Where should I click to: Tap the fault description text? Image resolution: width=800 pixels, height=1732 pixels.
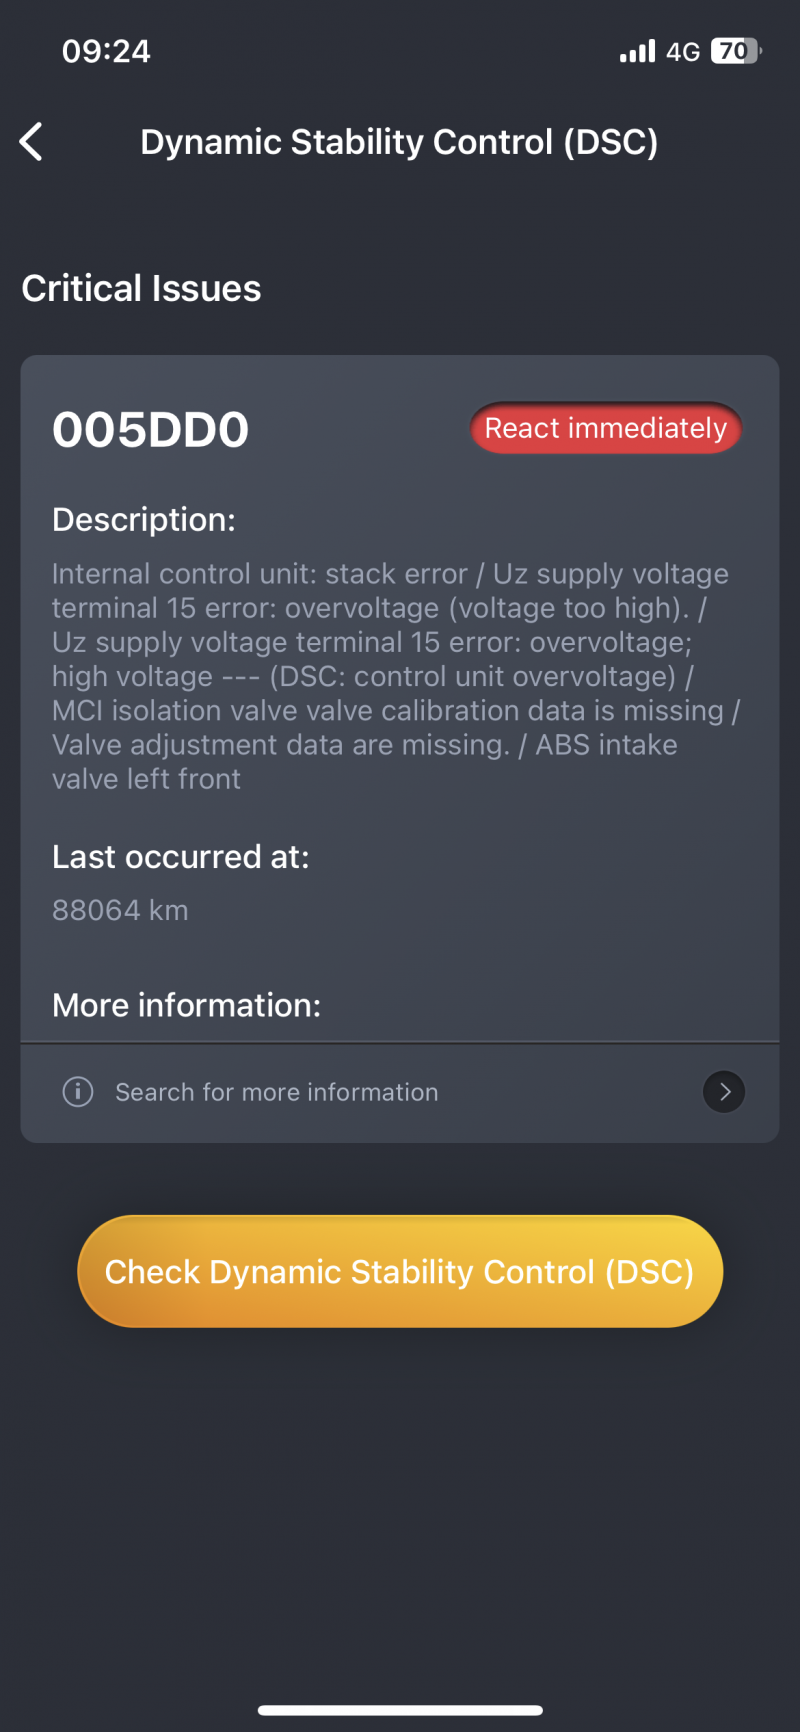(x=396, y=676)
